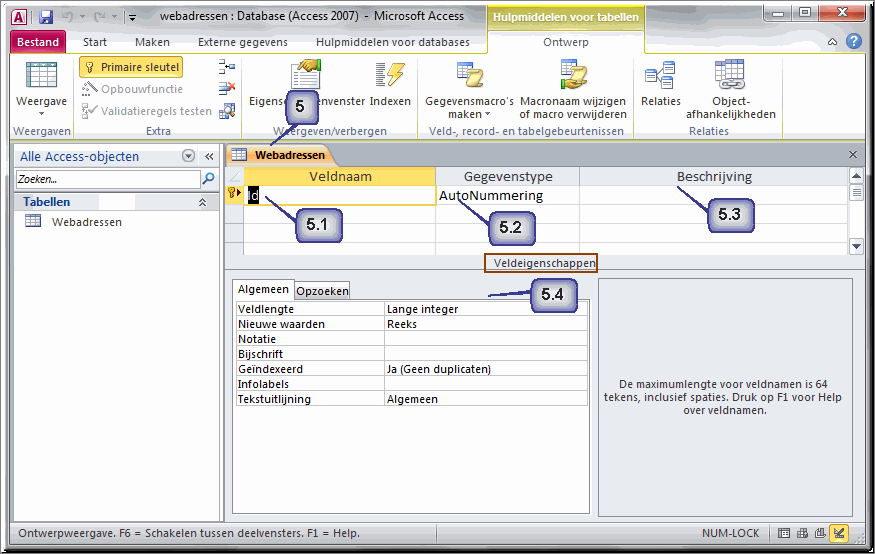Open Hulpmiddelen voor databases tab
Screen dimensions: 875x554
[x=393, y=42]
